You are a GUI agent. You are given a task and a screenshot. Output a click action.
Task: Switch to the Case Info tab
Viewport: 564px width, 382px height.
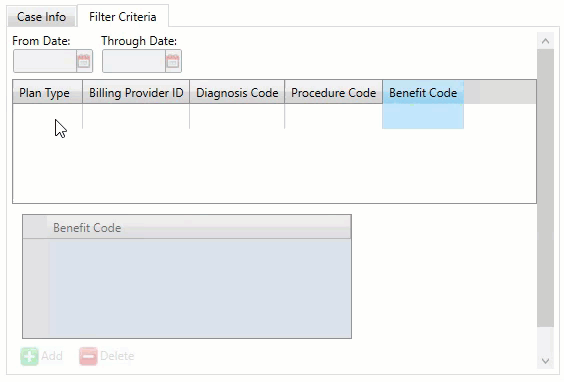[41, 17]
